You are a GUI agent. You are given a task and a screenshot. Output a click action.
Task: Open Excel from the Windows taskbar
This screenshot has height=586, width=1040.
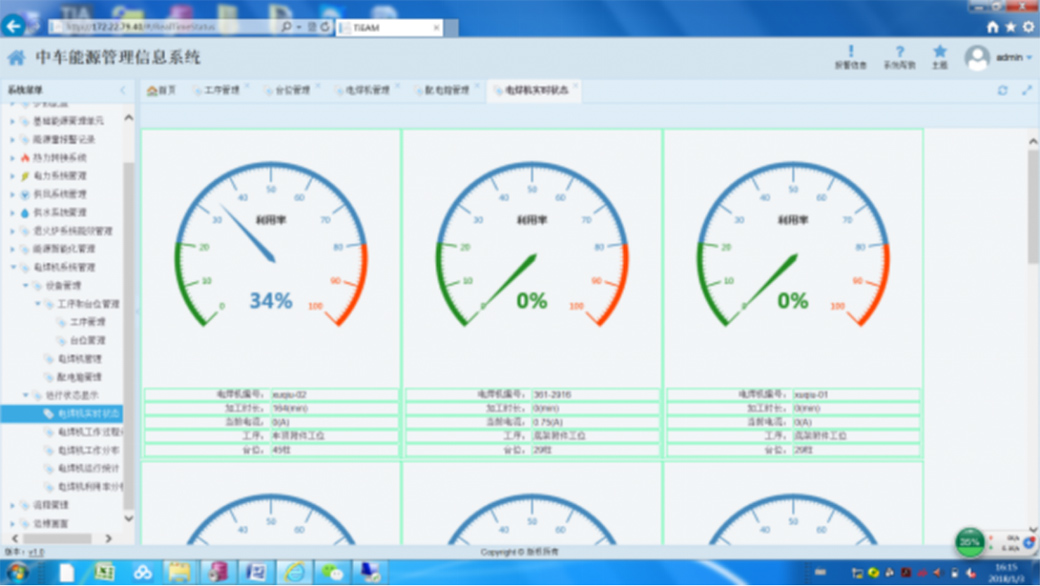click(x=103, y=571)
